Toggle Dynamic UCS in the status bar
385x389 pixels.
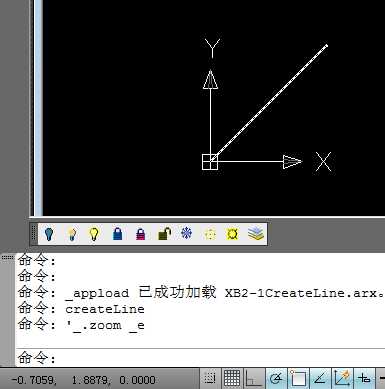(342, 378)
